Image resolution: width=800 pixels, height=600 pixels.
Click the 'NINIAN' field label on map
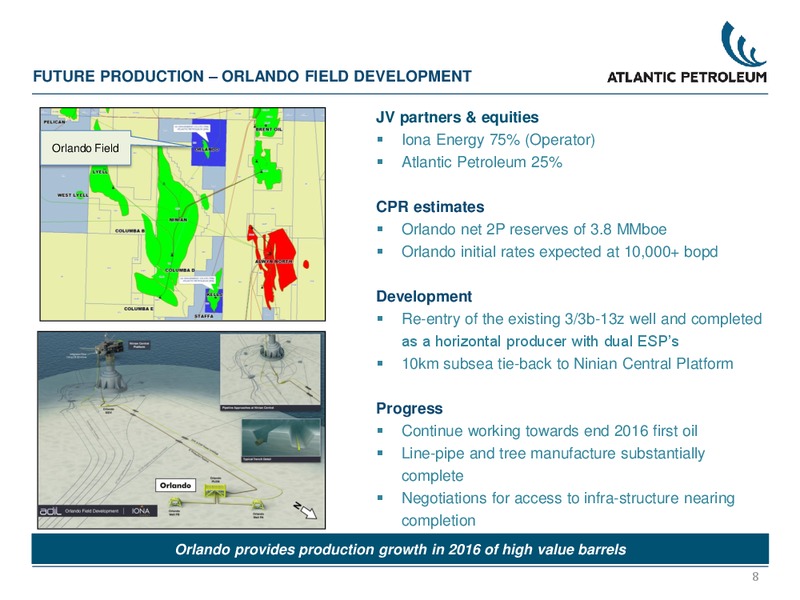(178, 220)
